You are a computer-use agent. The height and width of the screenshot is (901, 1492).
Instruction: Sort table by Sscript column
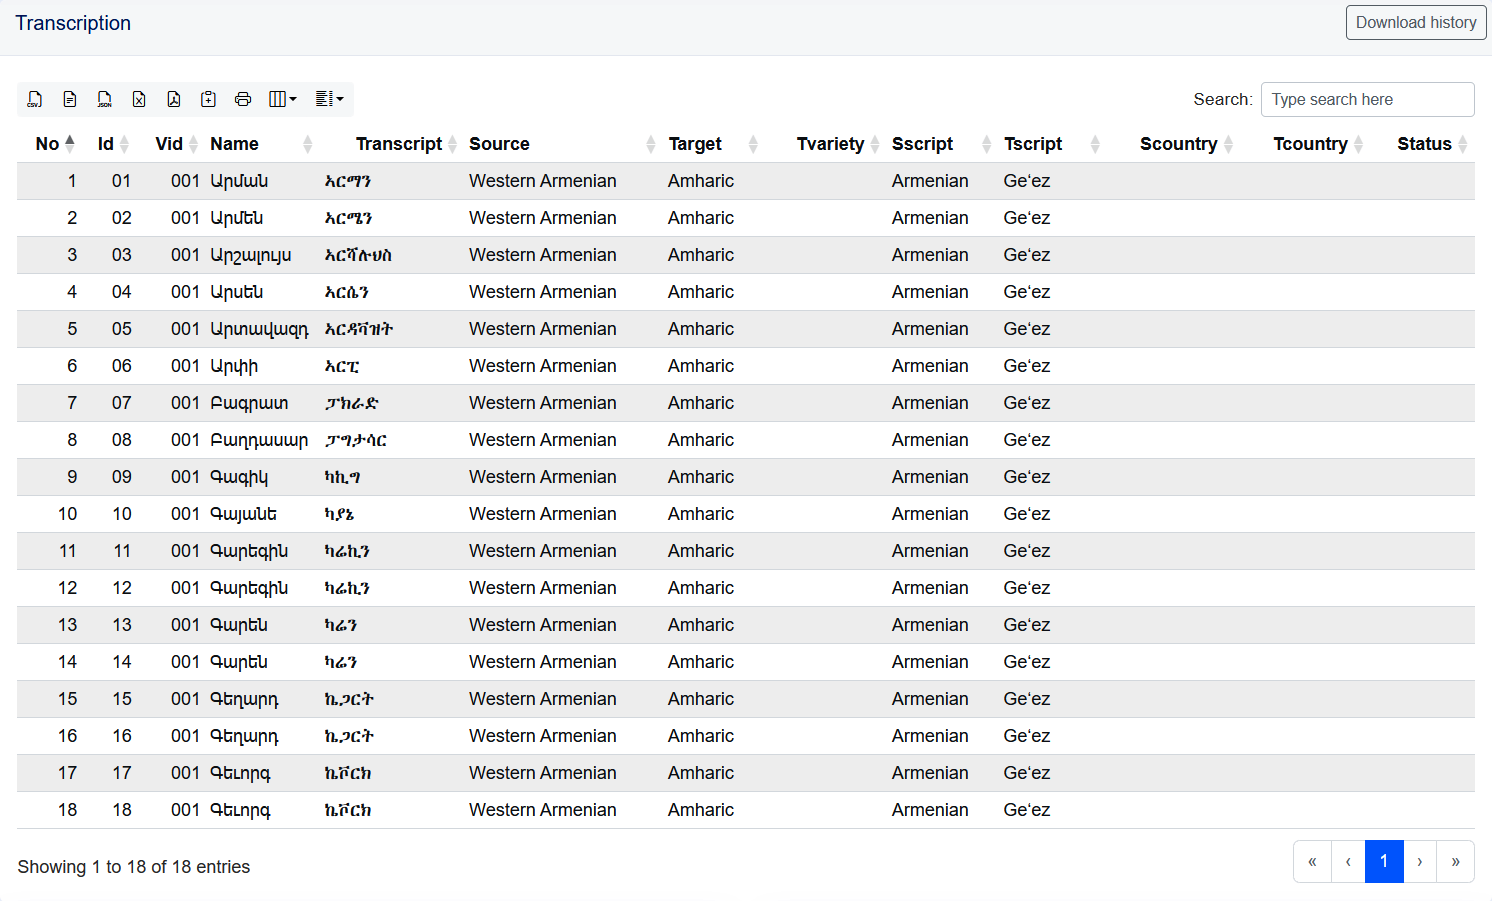(940, 144)
